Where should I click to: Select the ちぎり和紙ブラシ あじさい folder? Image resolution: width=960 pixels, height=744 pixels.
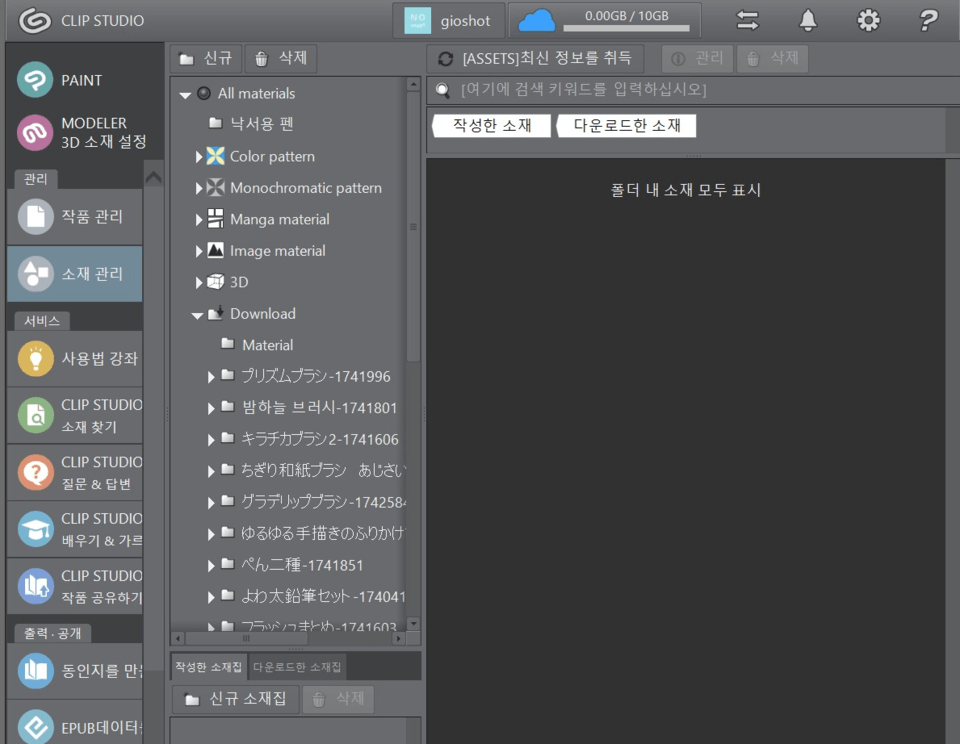(x=312, y=470)
